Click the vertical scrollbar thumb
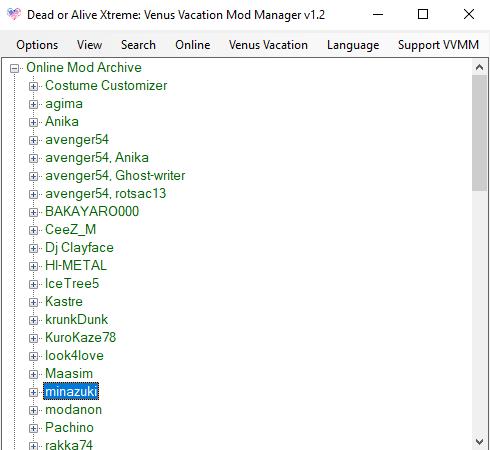490x450 pixels. (x=479, y=133)
